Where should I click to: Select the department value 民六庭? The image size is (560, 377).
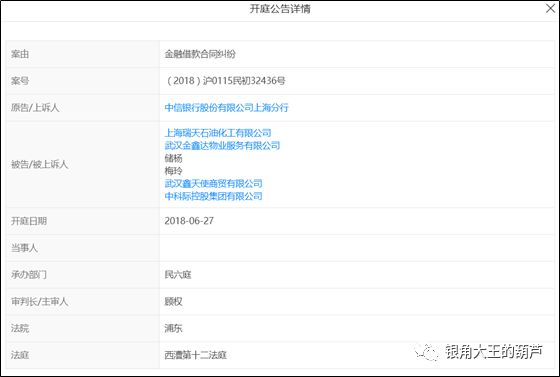click(178, 275)
